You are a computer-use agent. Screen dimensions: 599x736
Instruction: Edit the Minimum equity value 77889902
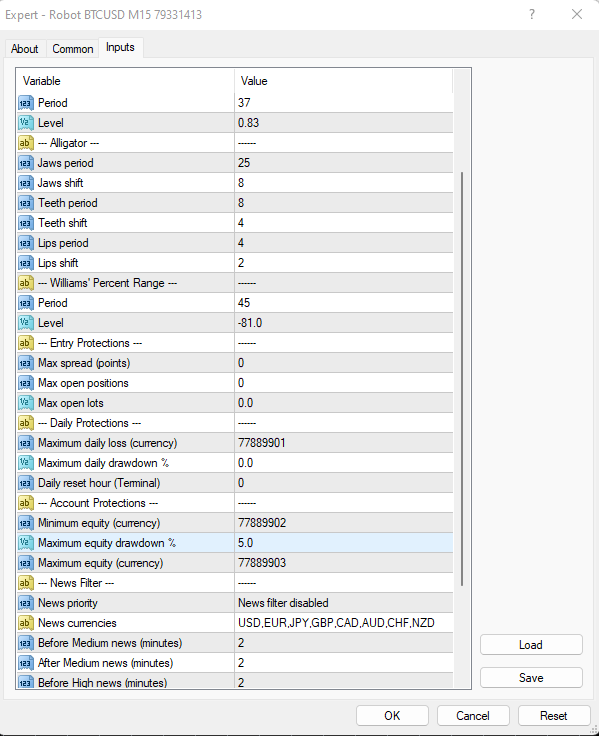tap(344, 523)
